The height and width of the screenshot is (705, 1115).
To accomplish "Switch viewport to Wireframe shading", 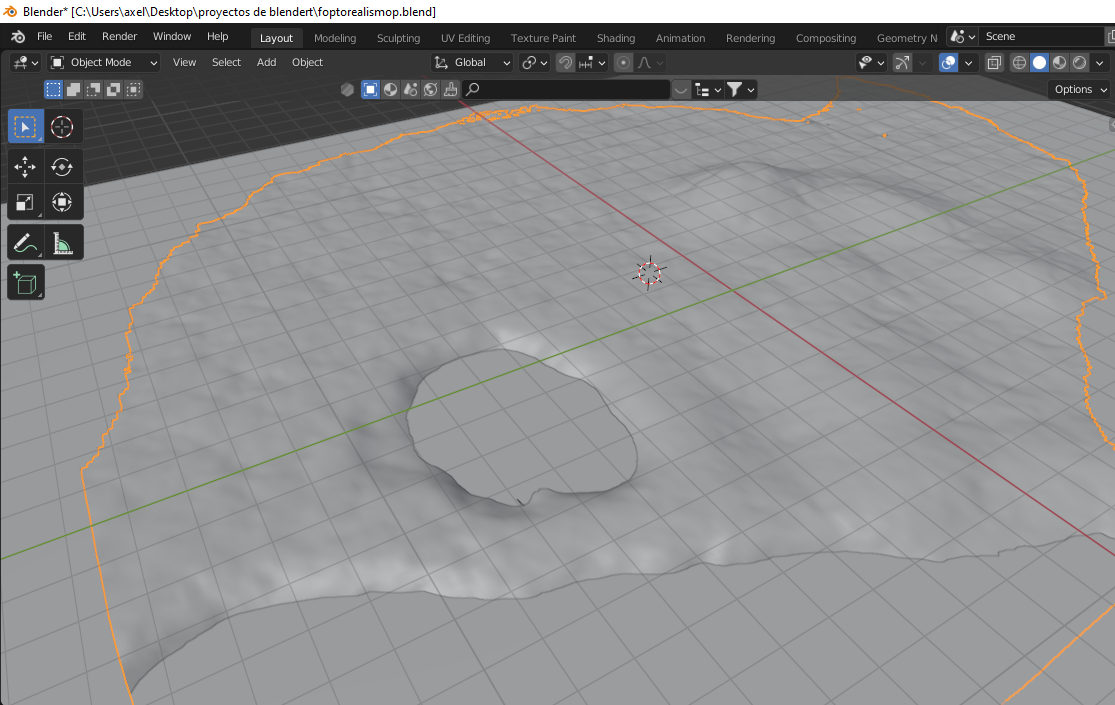I will tap(1020, 63).
